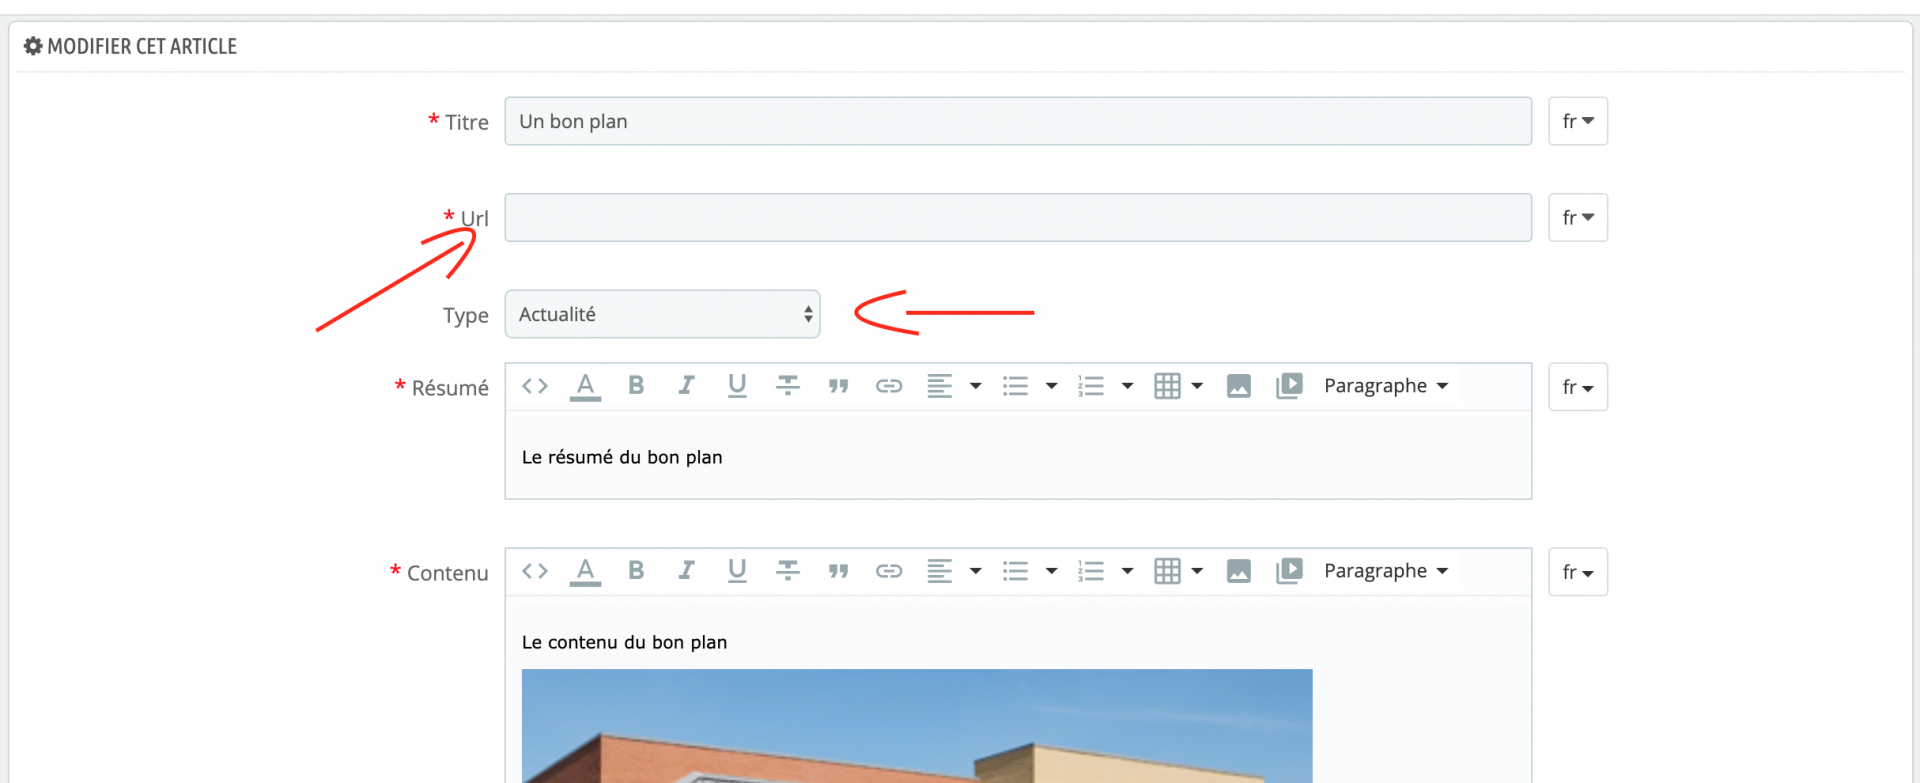Choose text color in Contenu toolbar
Viewport: 1920px width, 783px height.
(585, 571)
